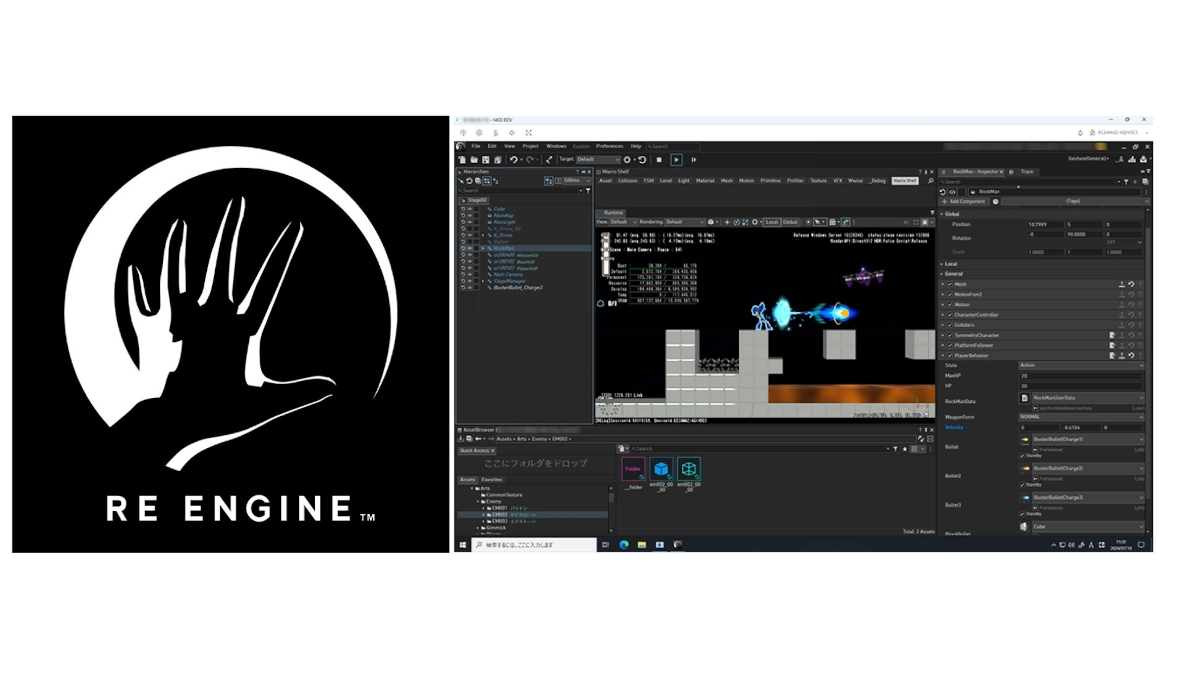Click the Hierarchies search field
The width and height of the screenshot is (1200, 675).
[518, 190]
